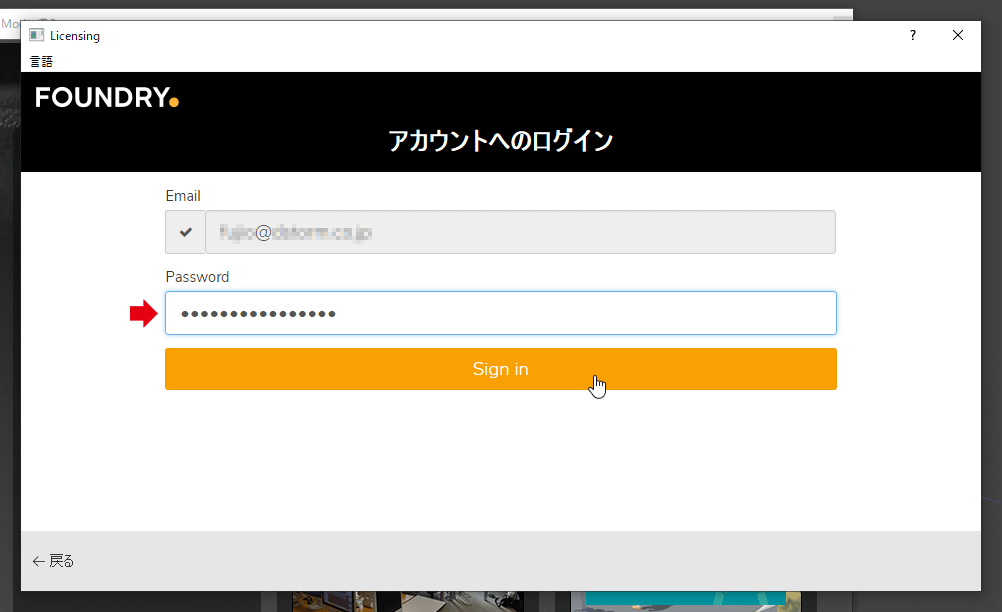Viewport: 1002px width, 612px height.
Task: Click the blurred Email address field
Action: tap(520, 232)
